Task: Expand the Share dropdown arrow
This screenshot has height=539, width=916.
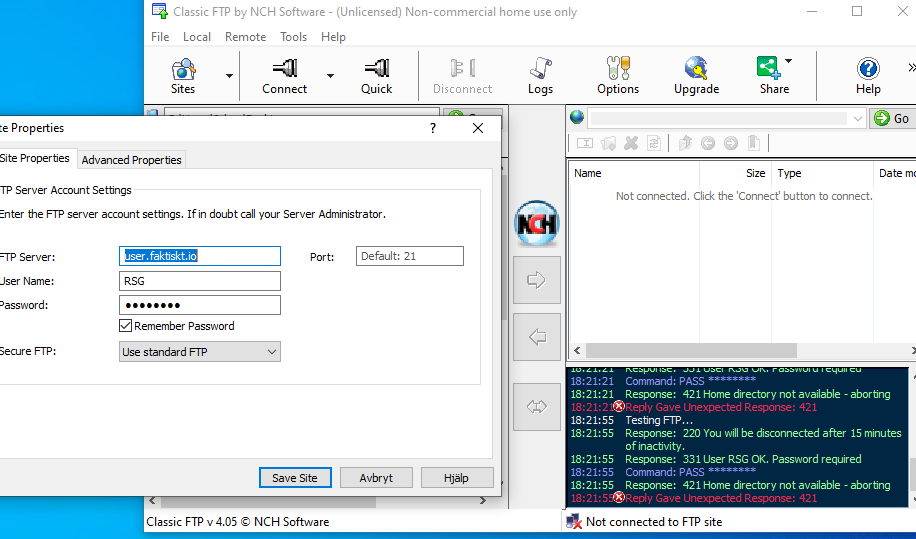Action: 789,61
